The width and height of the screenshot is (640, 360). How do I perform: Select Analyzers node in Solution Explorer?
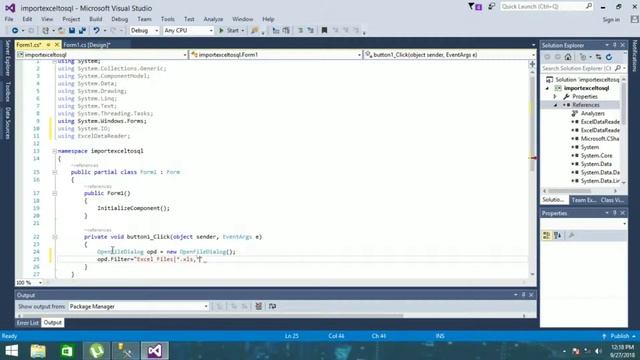tap(593, 113)
